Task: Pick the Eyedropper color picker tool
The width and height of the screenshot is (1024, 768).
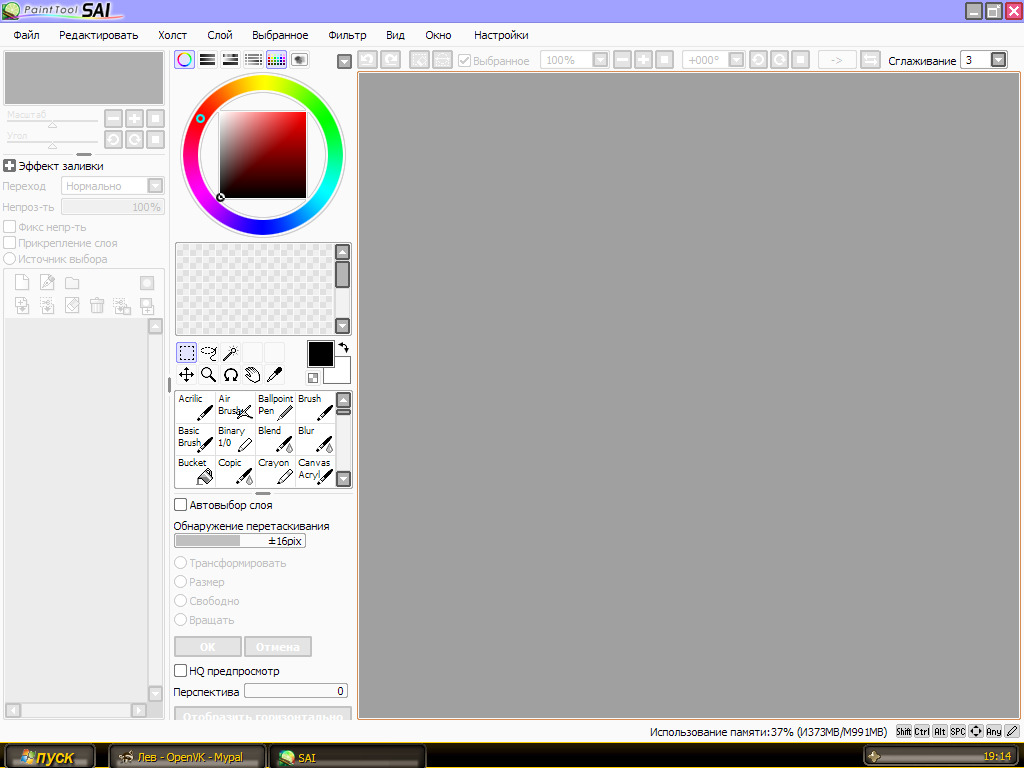Action: click(275, 375)
